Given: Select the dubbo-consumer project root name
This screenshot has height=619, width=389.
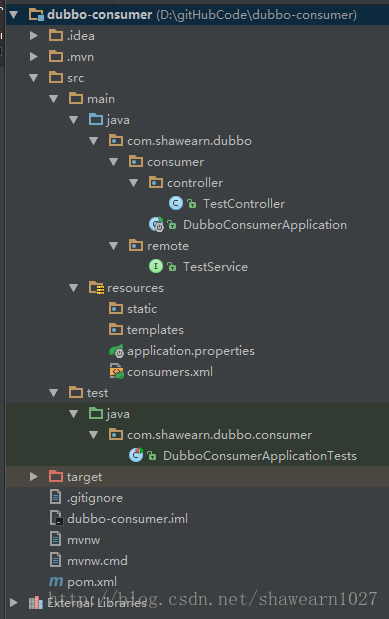Looking at the screenshot, I should pos(99,15).
